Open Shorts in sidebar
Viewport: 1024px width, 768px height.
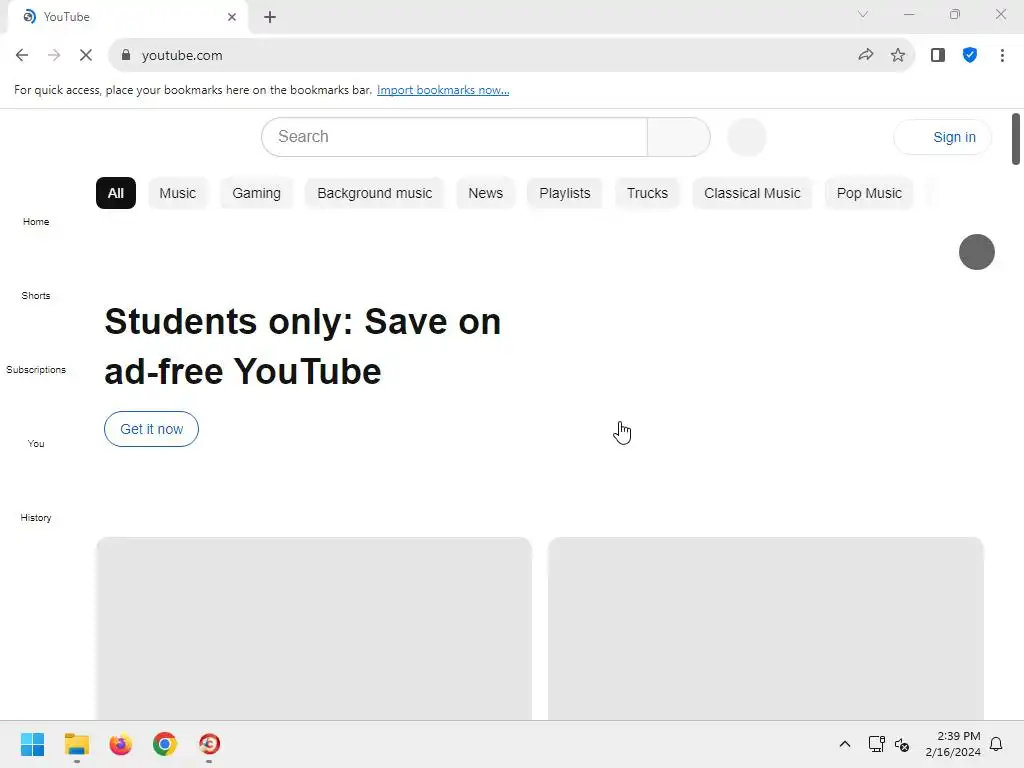pos(36,295)
